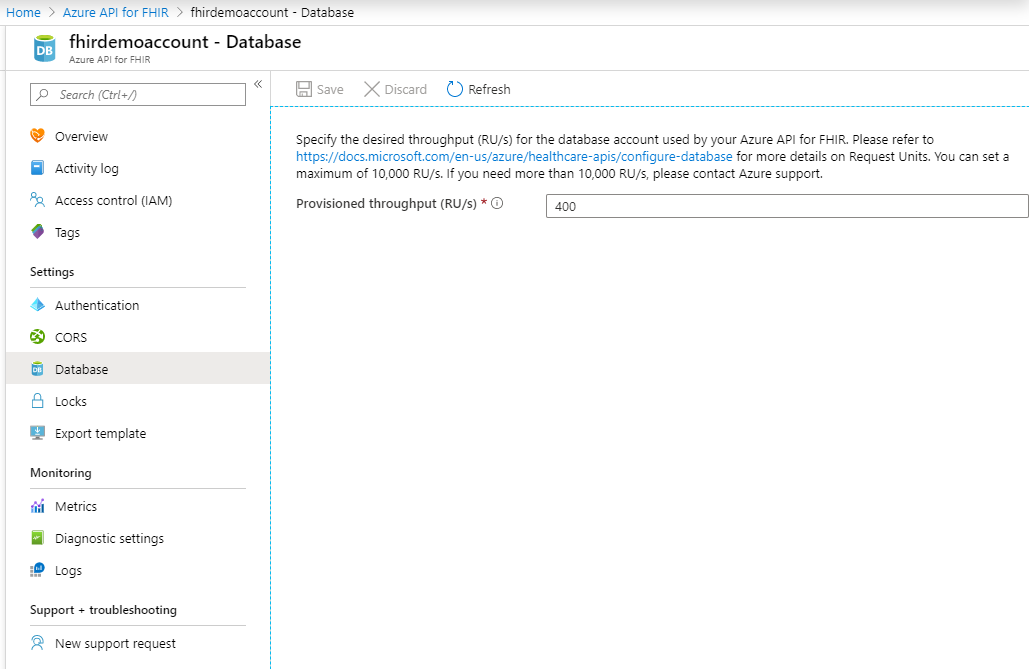1029x669 pixels.
Task: Open the Database menu item
Action: click(x=81, y=369)
